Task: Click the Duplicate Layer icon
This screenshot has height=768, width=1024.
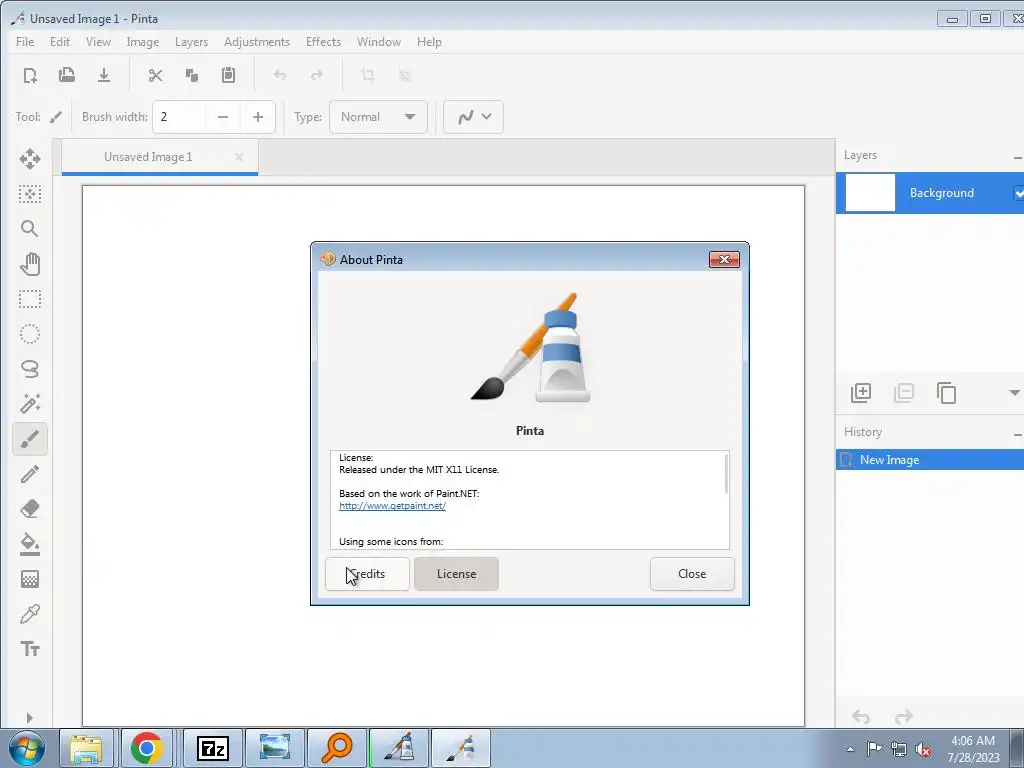Action: (946, 392)
